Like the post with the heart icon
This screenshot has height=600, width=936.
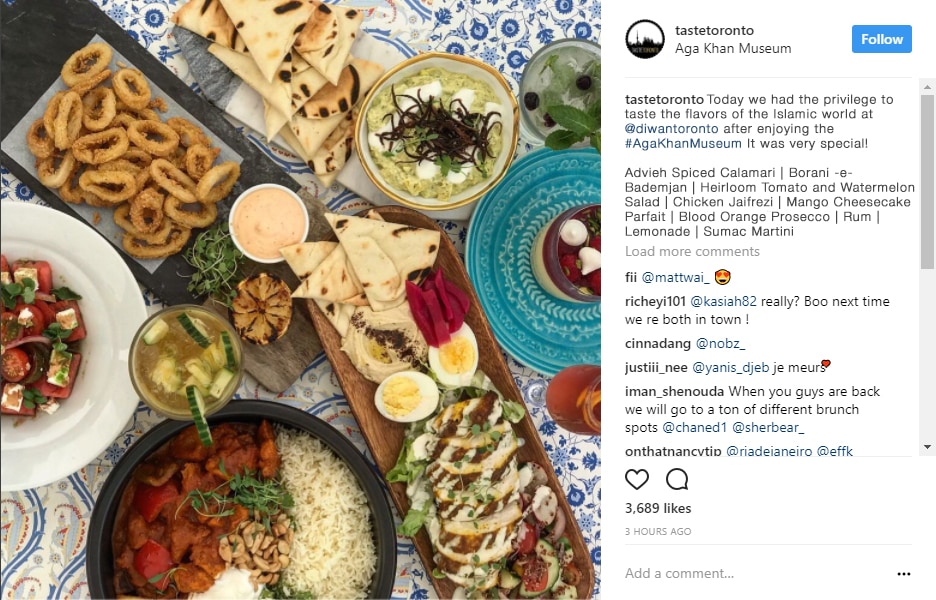(636, 479)
